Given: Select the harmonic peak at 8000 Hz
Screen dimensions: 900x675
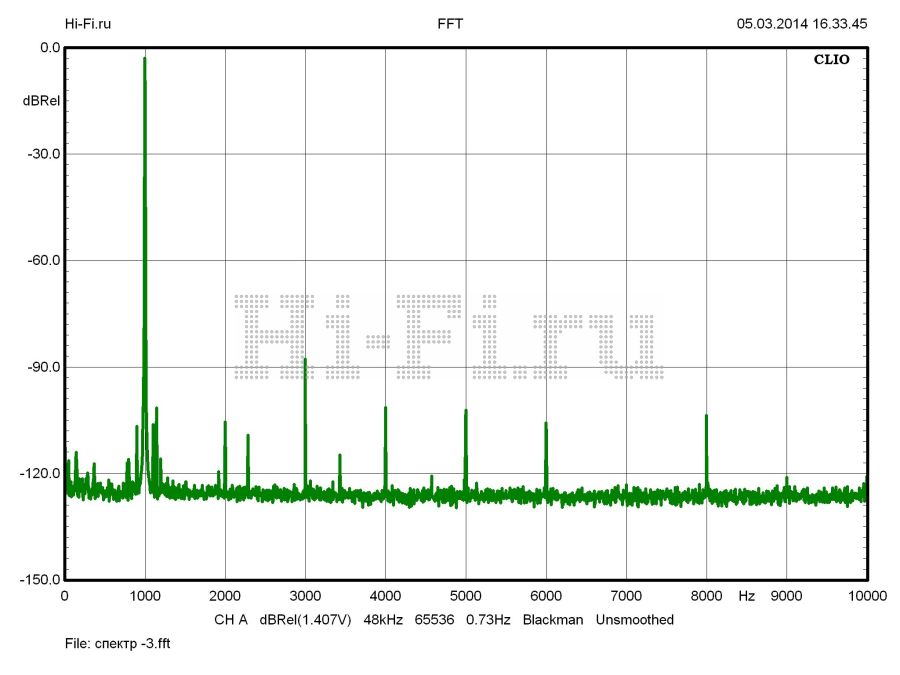Looking at the screenshot, I should 706,418.
